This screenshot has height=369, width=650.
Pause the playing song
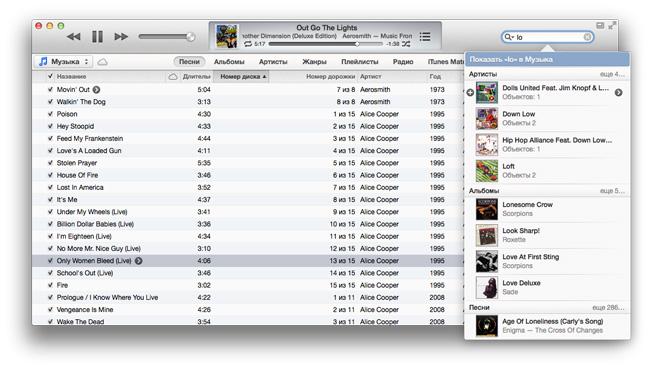tap(97, 37)
